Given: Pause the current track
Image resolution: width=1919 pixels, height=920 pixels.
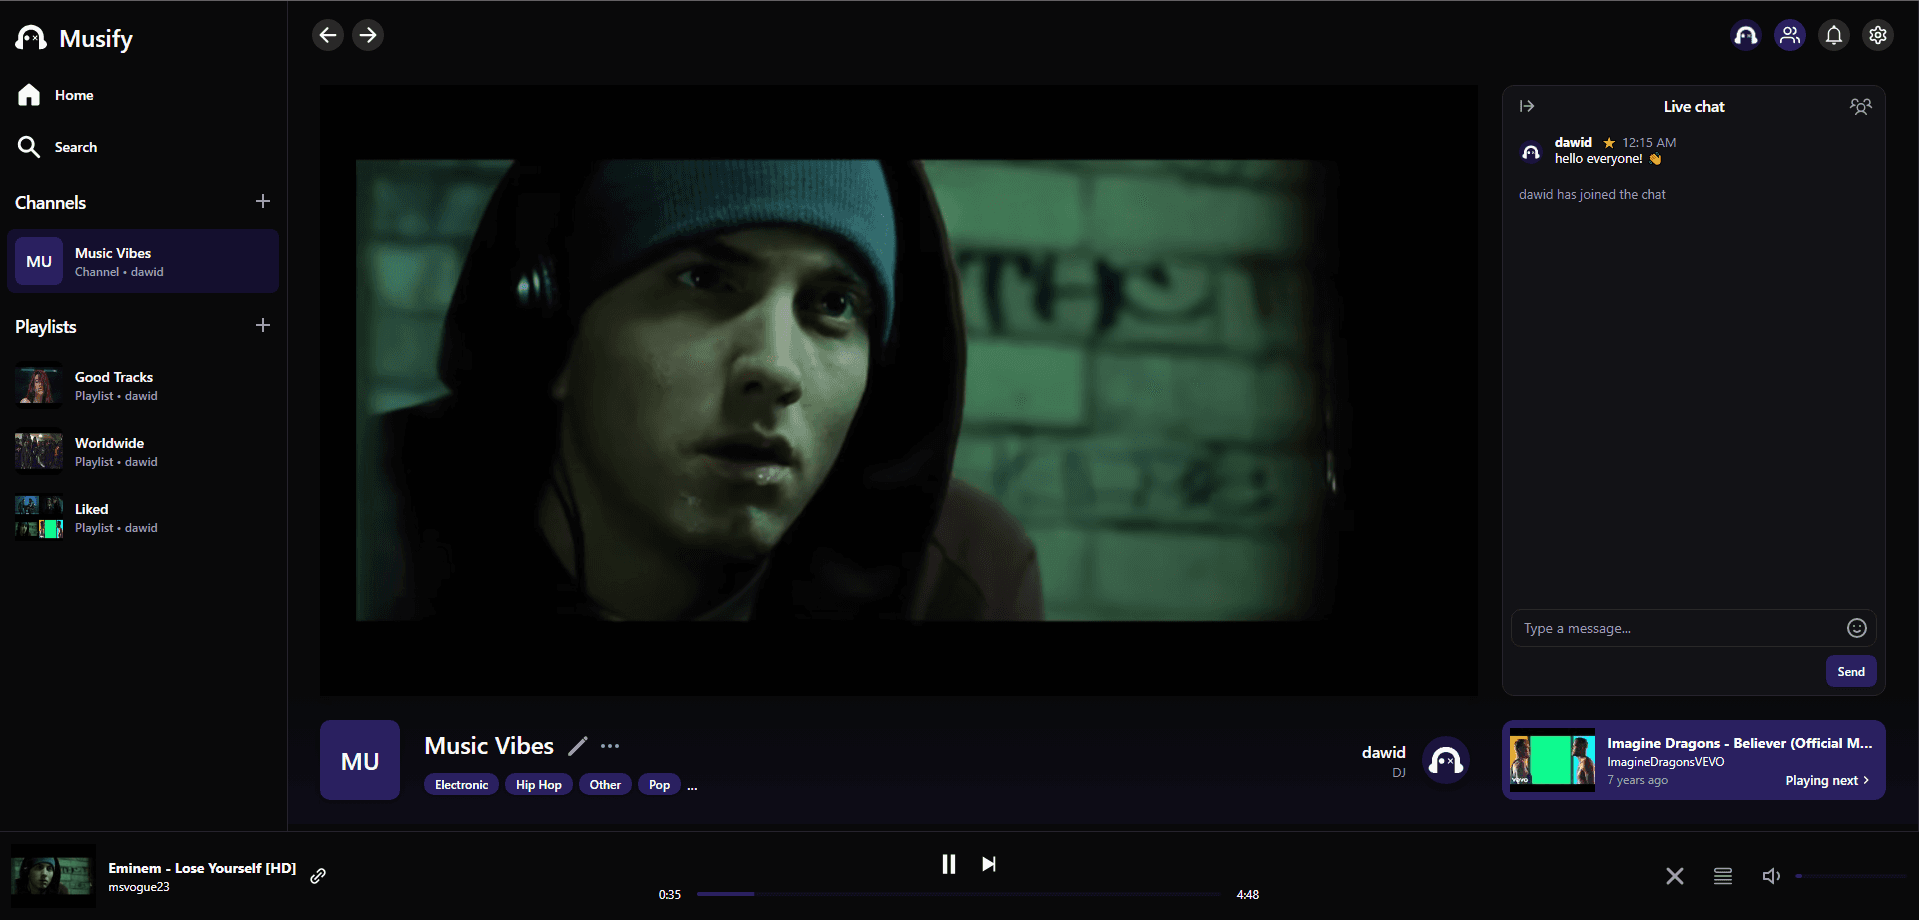Looking at the screenshot, I should click(x=949, y=864).
